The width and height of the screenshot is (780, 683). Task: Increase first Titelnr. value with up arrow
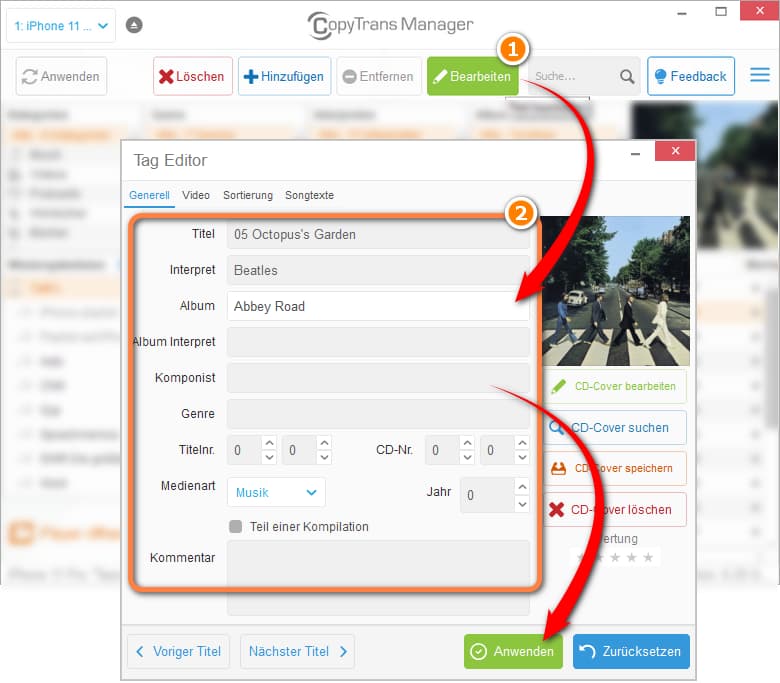point(269,442)
